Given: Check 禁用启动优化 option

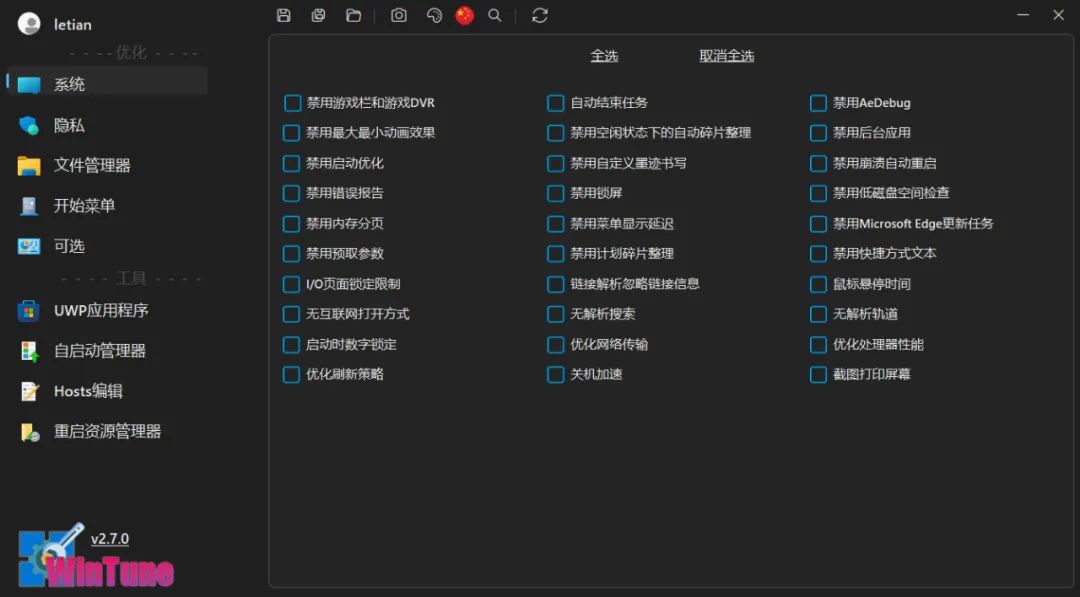Looking at the screenshot, I should click(x=292, y=163).
